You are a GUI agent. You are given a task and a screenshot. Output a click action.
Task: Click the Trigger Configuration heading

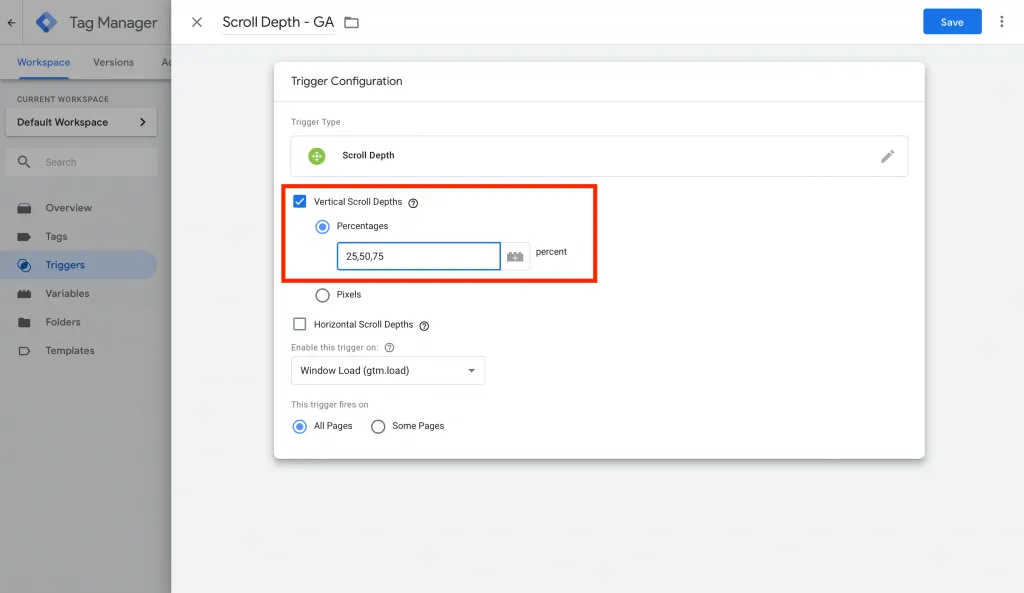coord(346,81)
